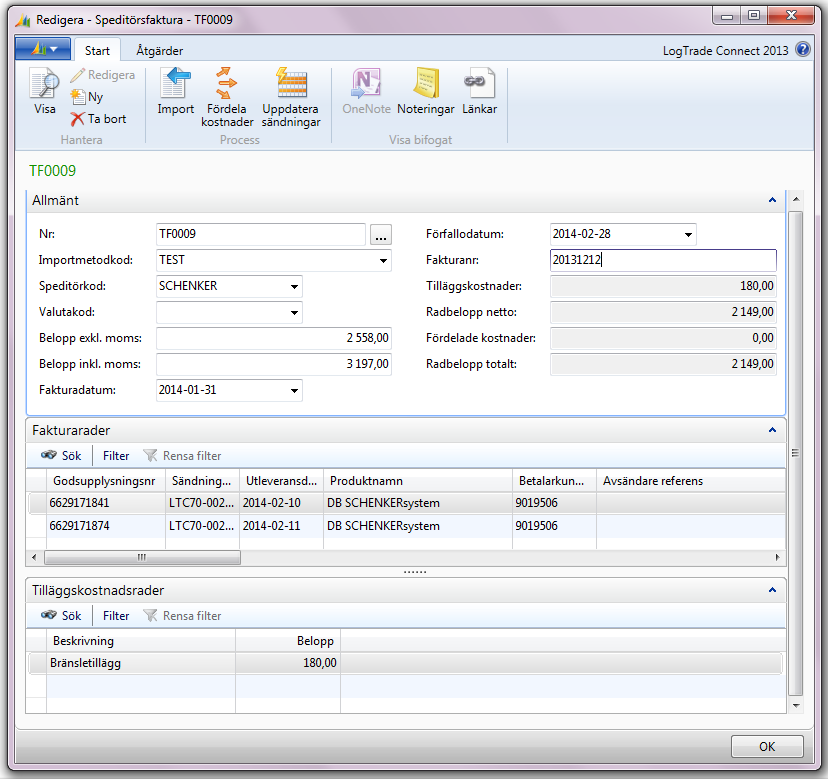
Task: Open Valutakod dropdown
Action: [294, 312]
